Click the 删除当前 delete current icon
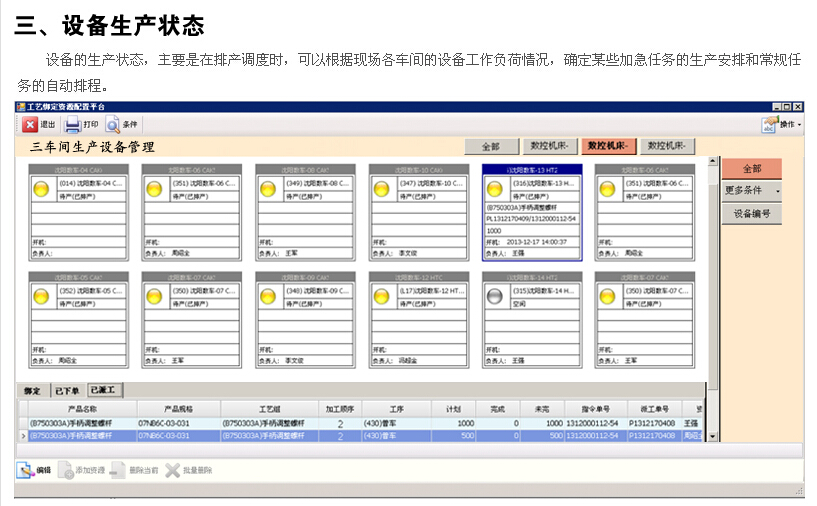The width and height of the screenshot is (817, 506). click(117, 470)
